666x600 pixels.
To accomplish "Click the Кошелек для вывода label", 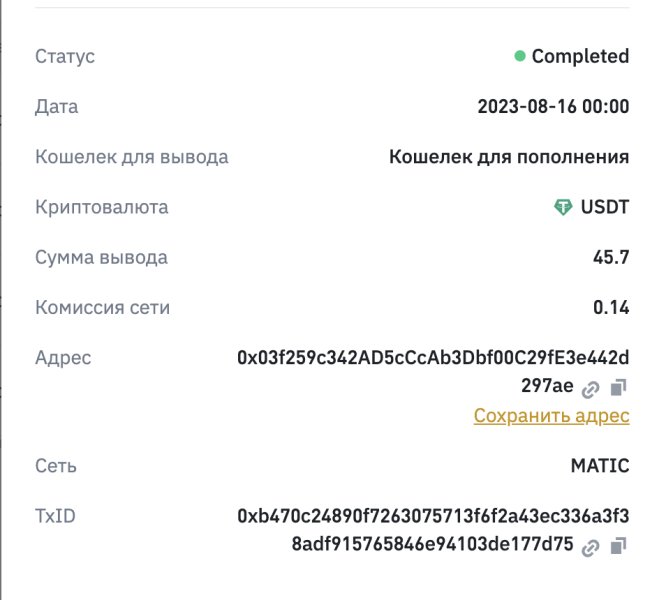I will pyautogui.click(x=132, y=157).
